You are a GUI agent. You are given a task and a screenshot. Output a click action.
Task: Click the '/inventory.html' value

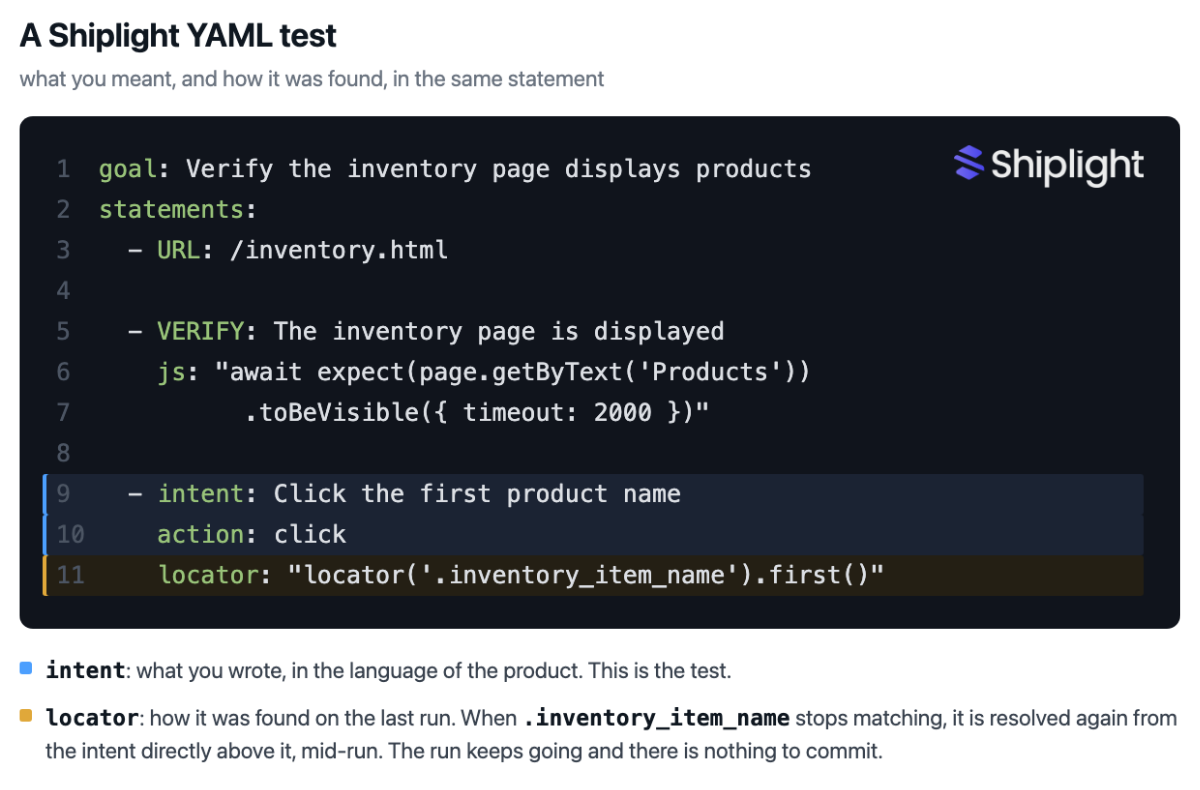tap(338, 250)
